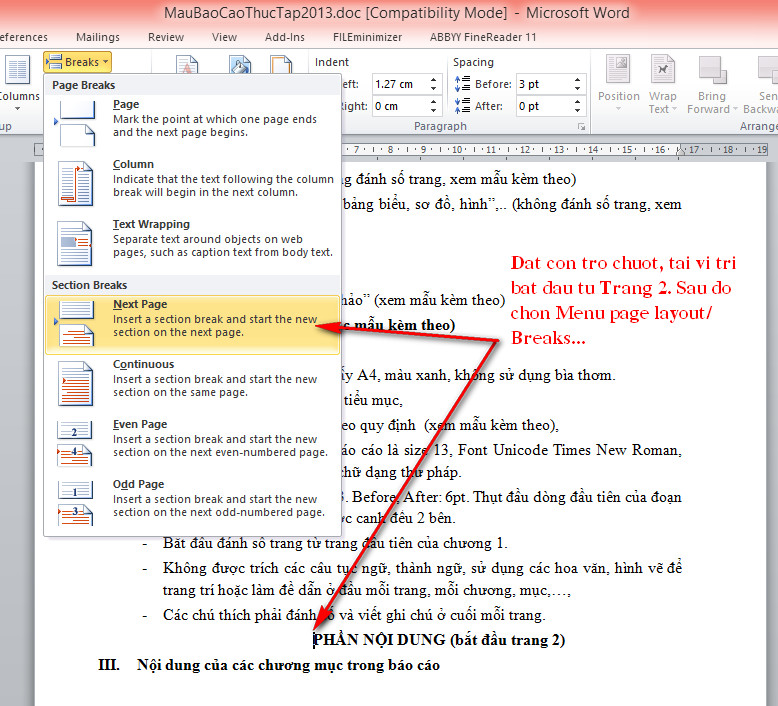
Task: Click the Columns icon
Action: pyautogui.click(x=18, y=69)
